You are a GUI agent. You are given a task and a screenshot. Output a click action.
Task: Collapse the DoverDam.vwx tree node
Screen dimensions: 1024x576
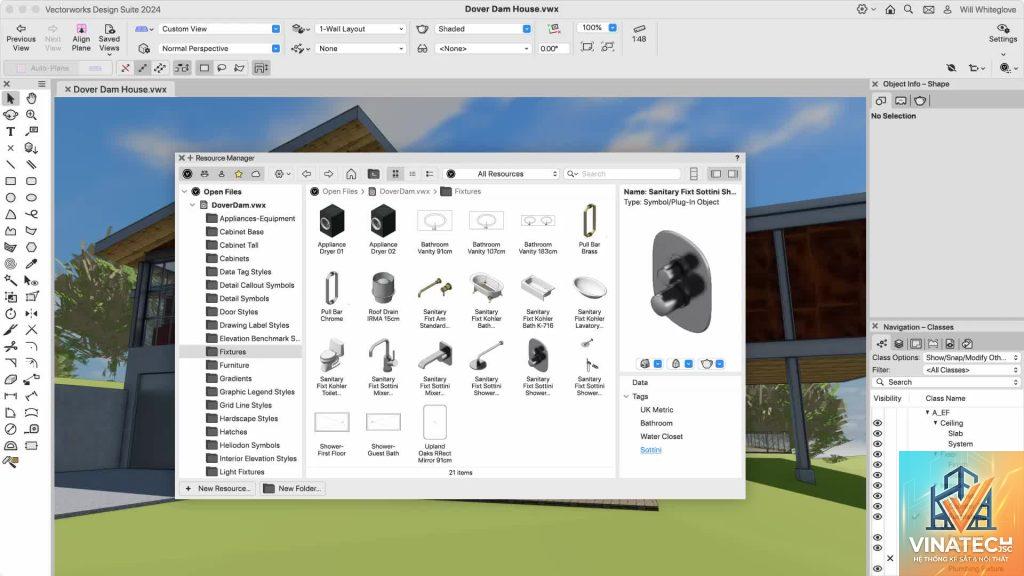tap(193, 205)
